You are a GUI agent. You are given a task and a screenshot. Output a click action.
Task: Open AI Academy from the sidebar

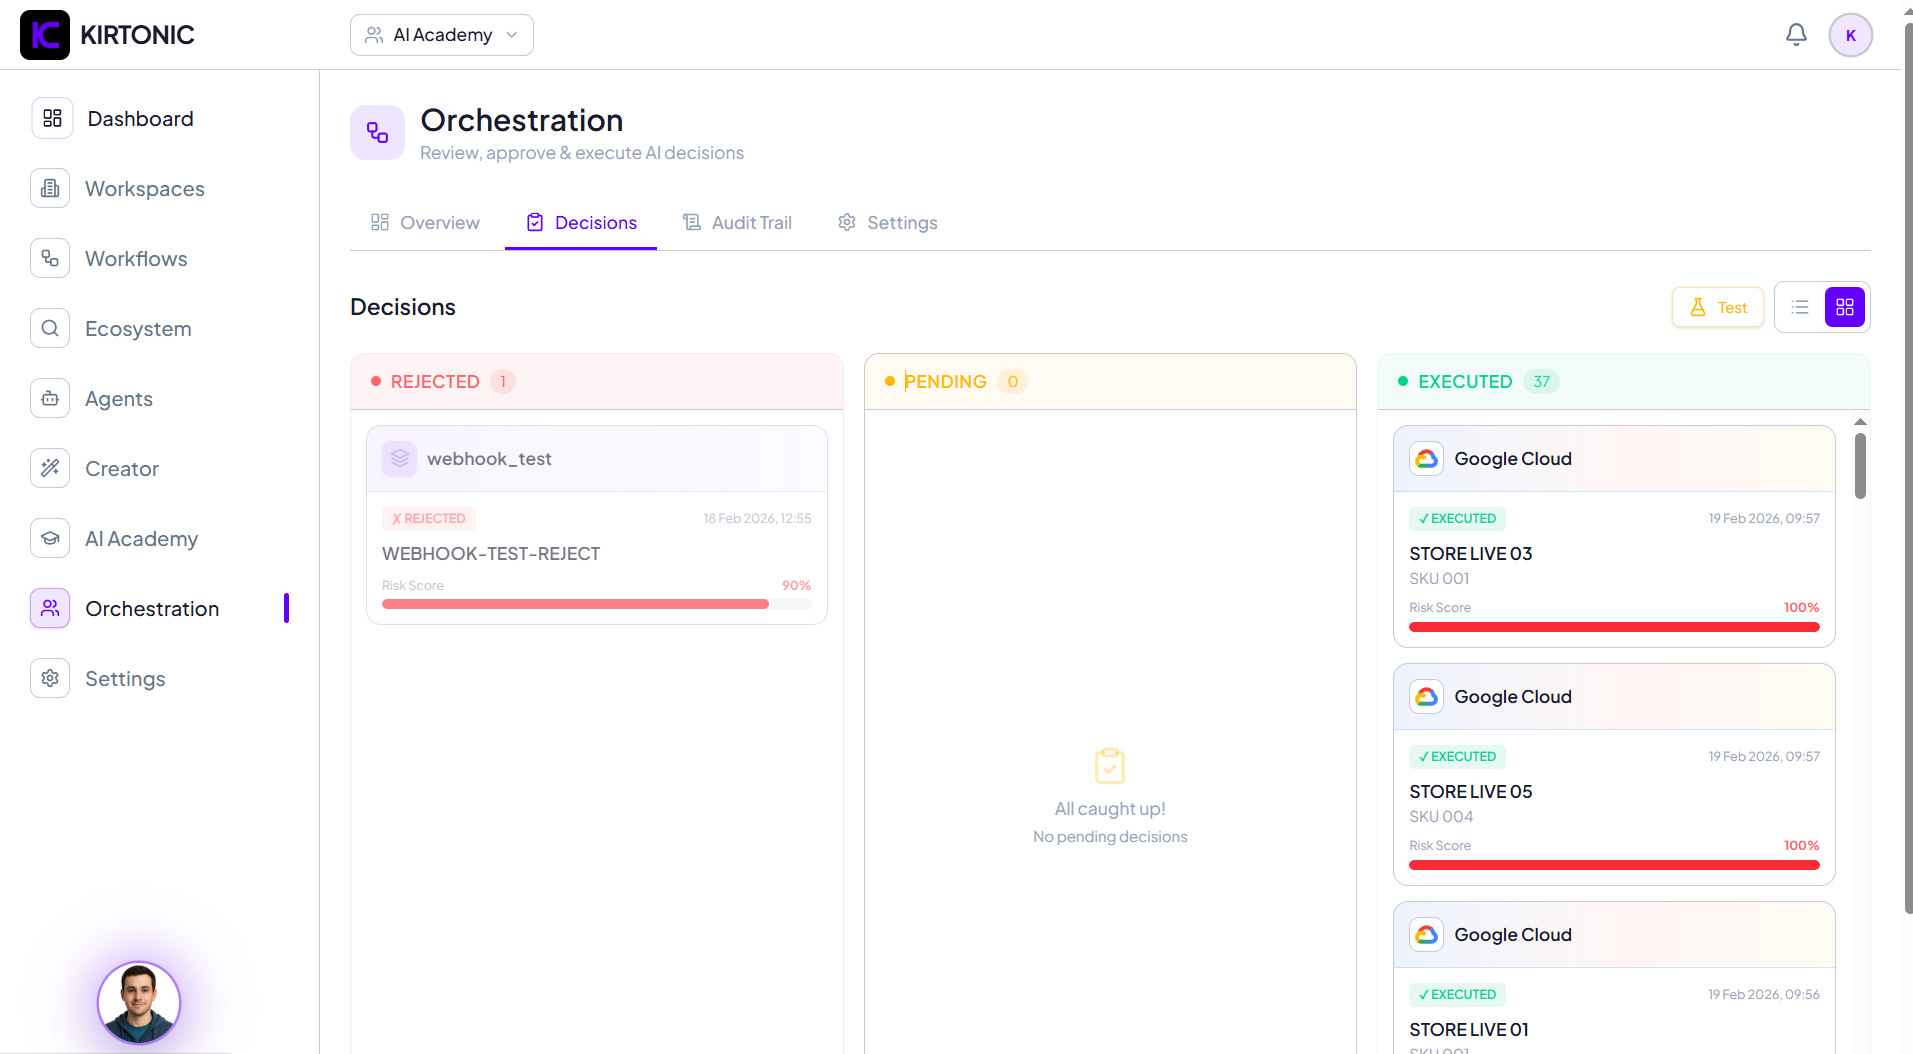(141, 538)
